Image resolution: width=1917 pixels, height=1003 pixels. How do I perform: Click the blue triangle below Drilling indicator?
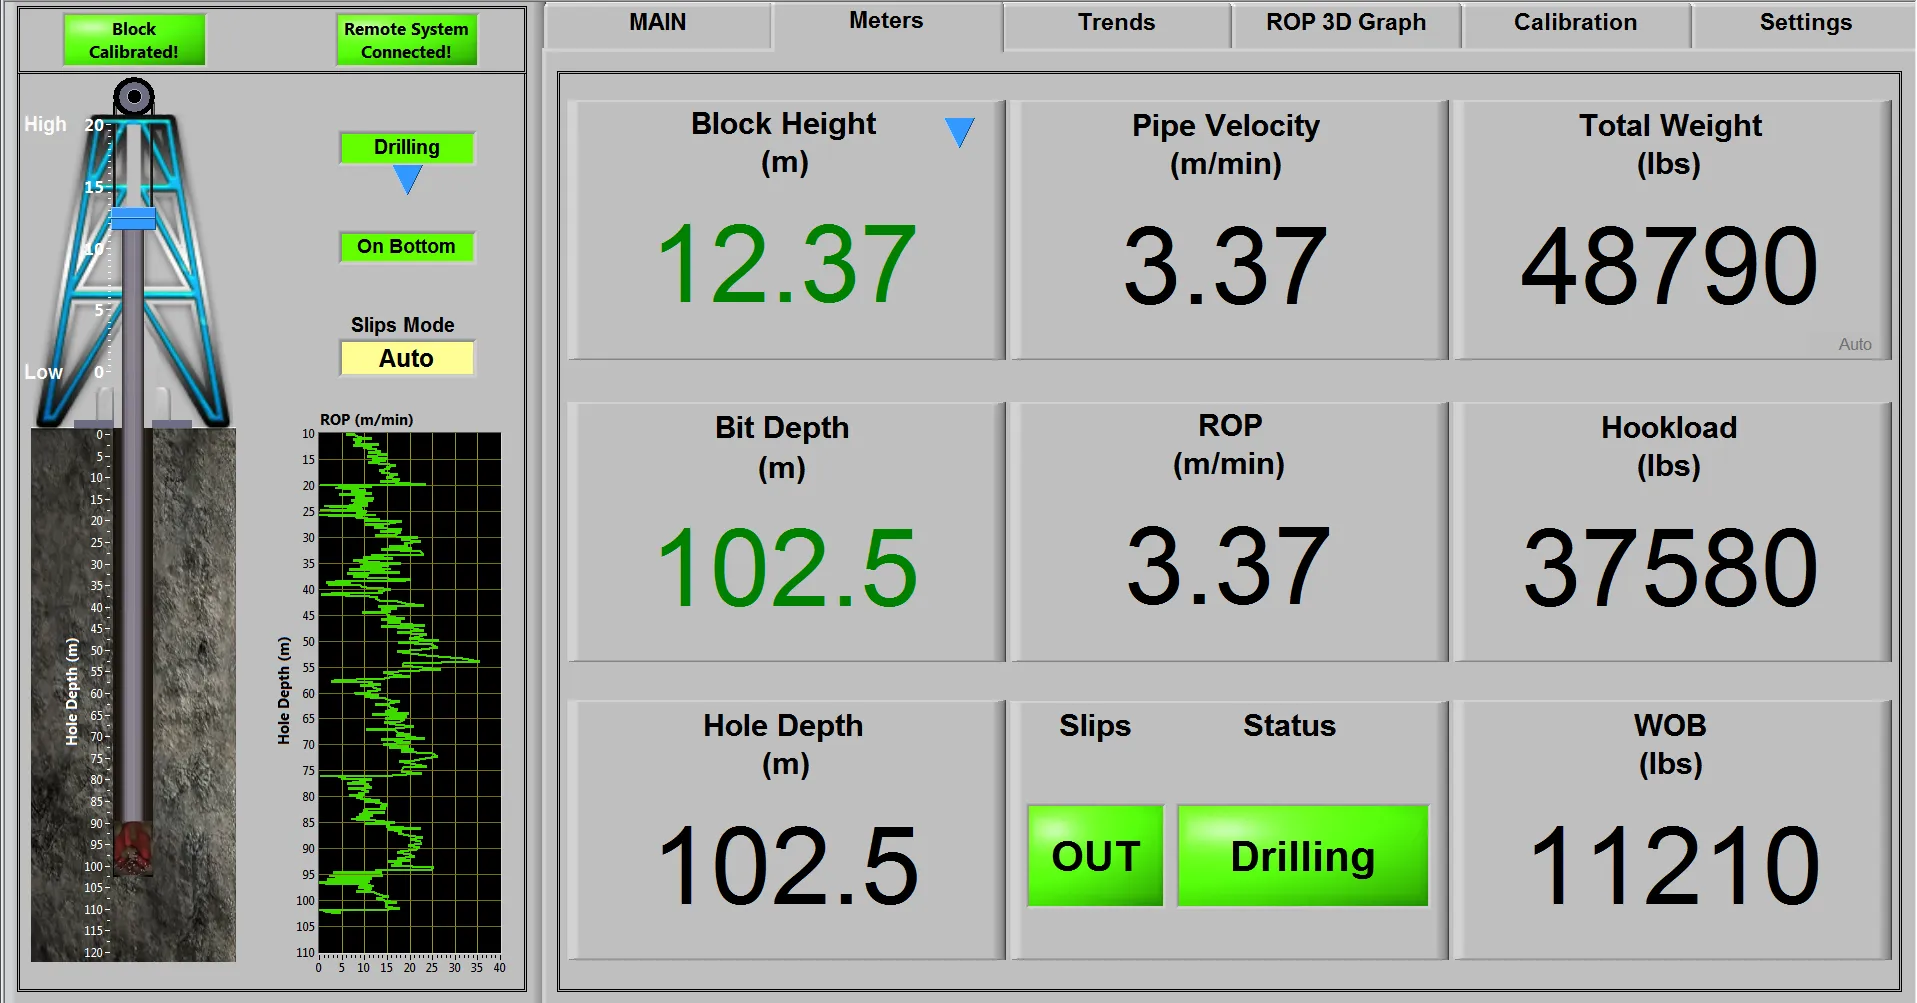coord(407,179)
